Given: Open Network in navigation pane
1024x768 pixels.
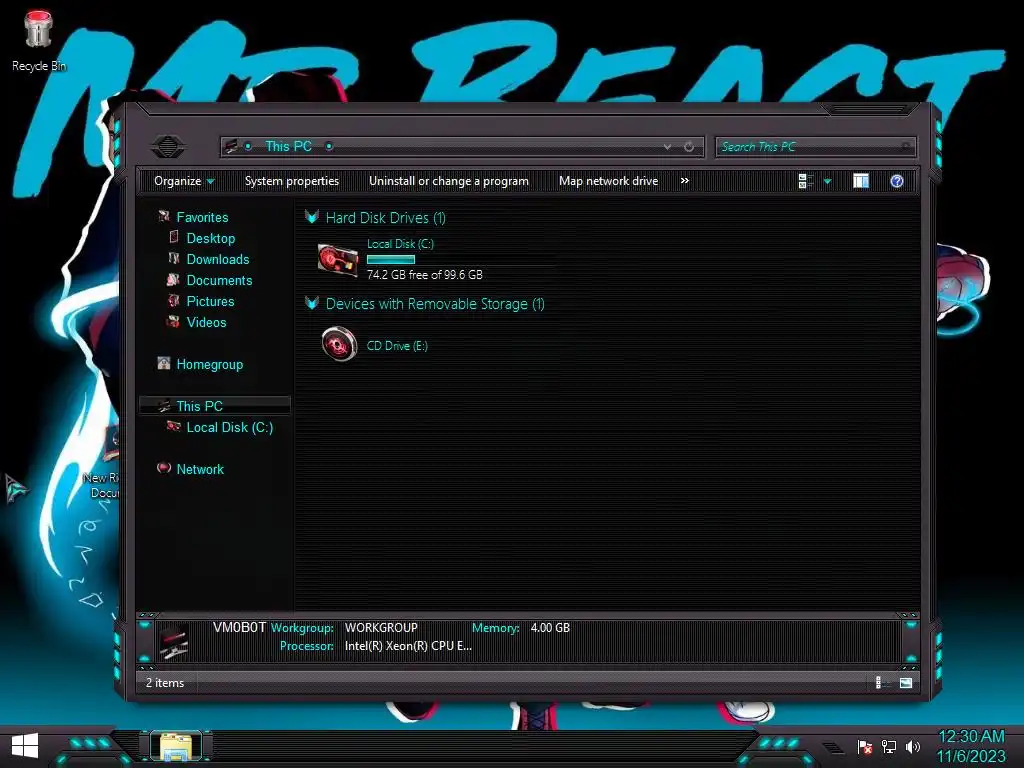Looking at the screenshot, I should point(200,469).
